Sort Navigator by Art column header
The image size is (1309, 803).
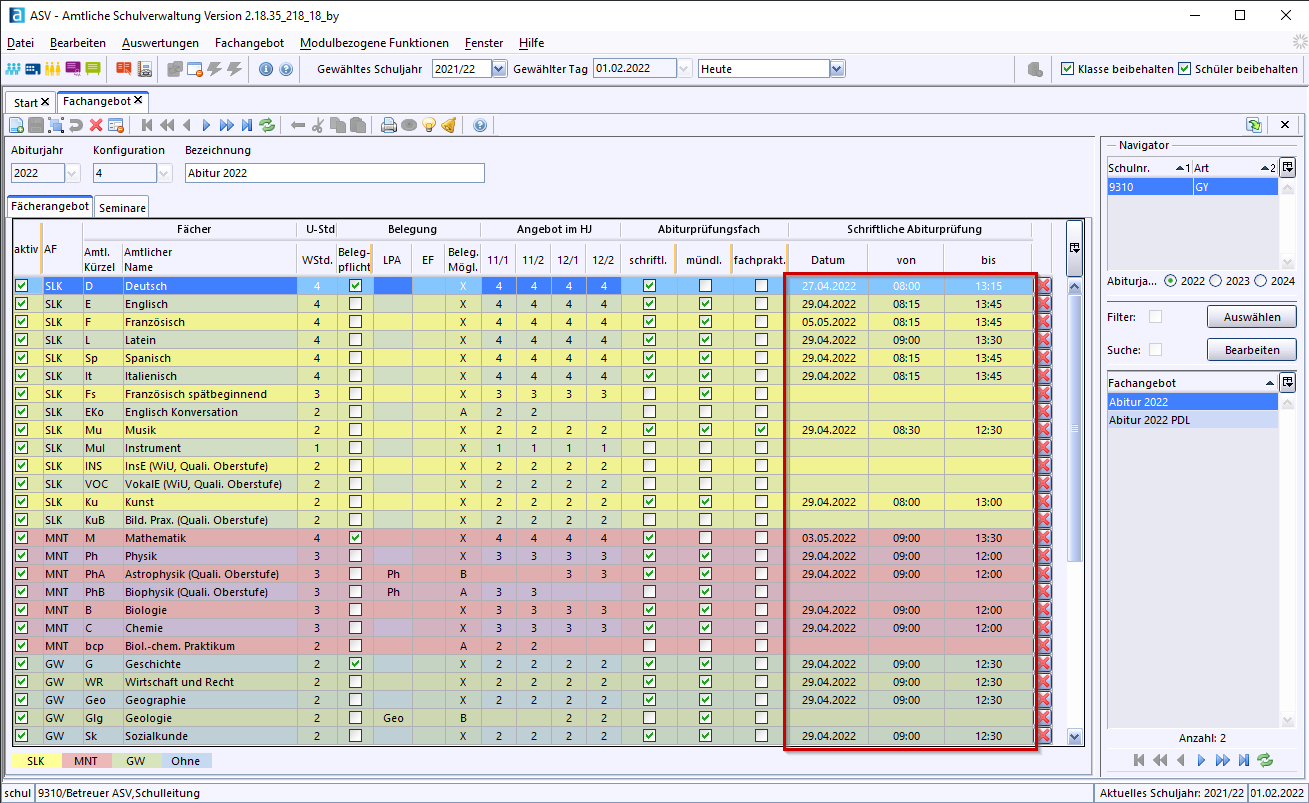pyautogui.click(x=1235, y=168)
